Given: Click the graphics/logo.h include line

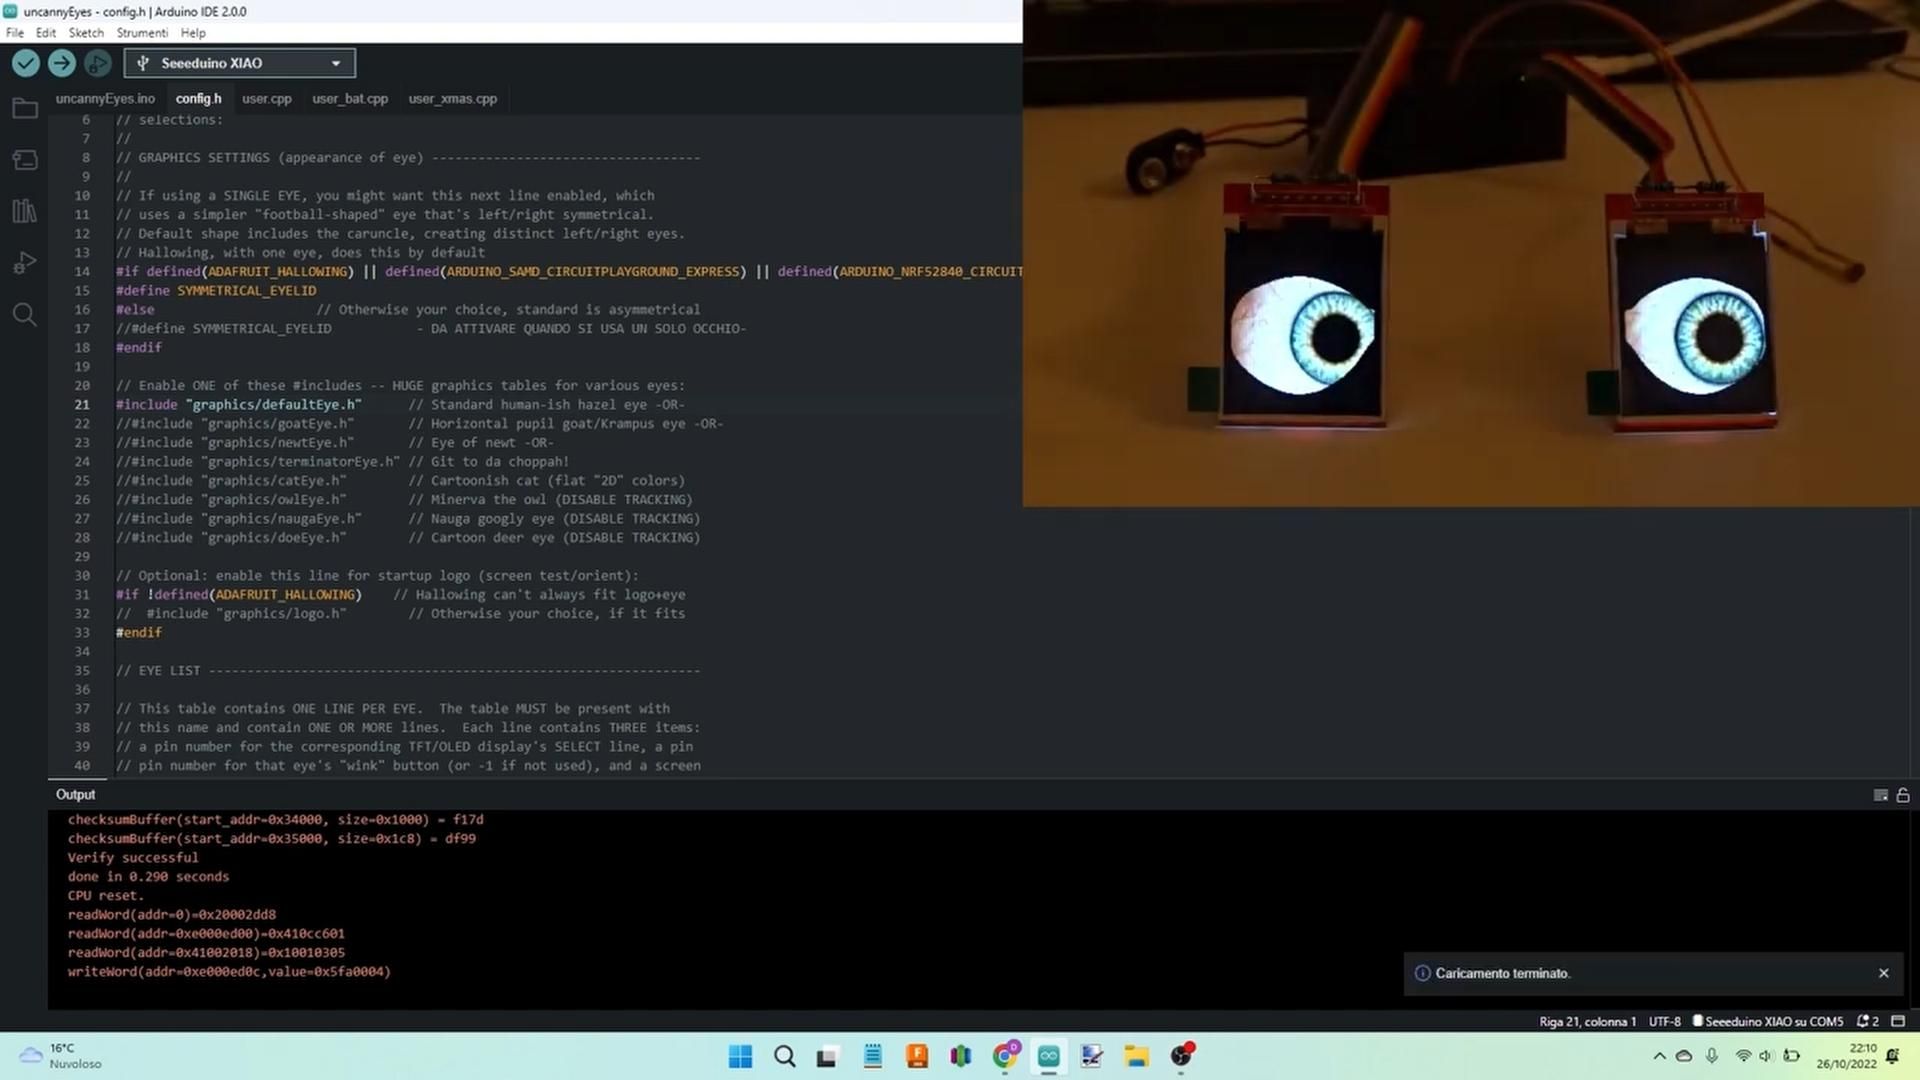Looking at the screenshot, I should [400, 613].
